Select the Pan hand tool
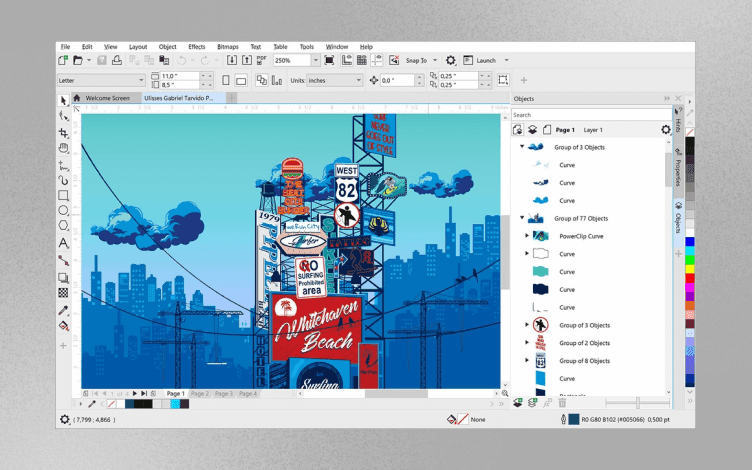752x470 pixels. pos(63,148)
